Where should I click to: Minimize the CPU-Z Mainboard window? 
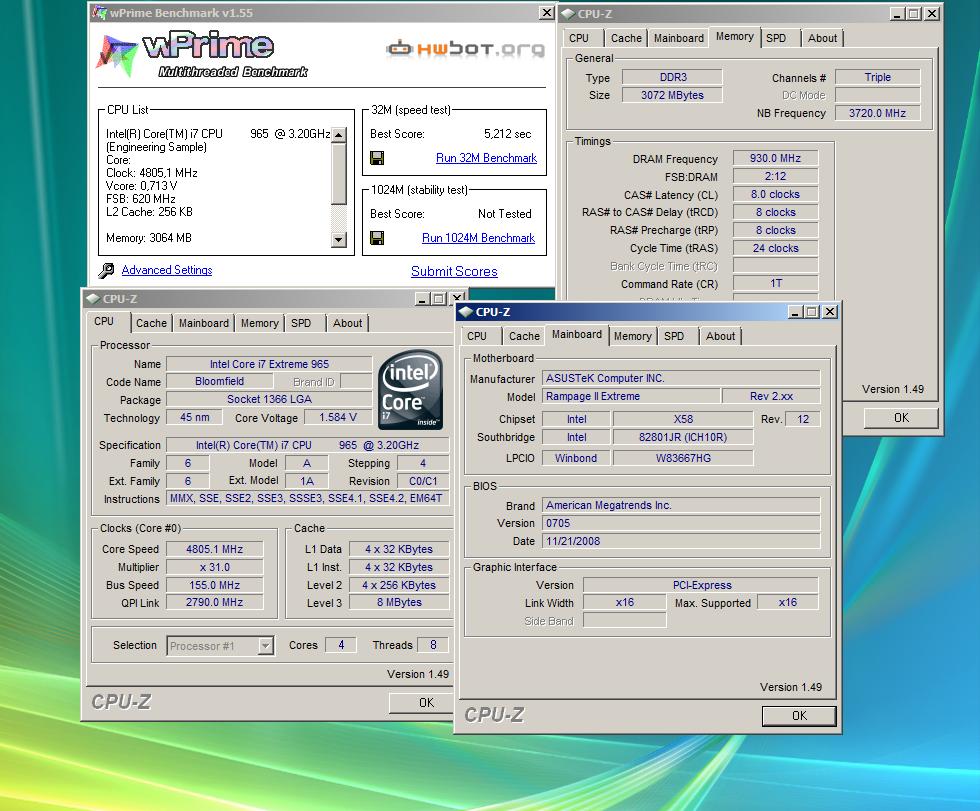(x=795, y=312)
